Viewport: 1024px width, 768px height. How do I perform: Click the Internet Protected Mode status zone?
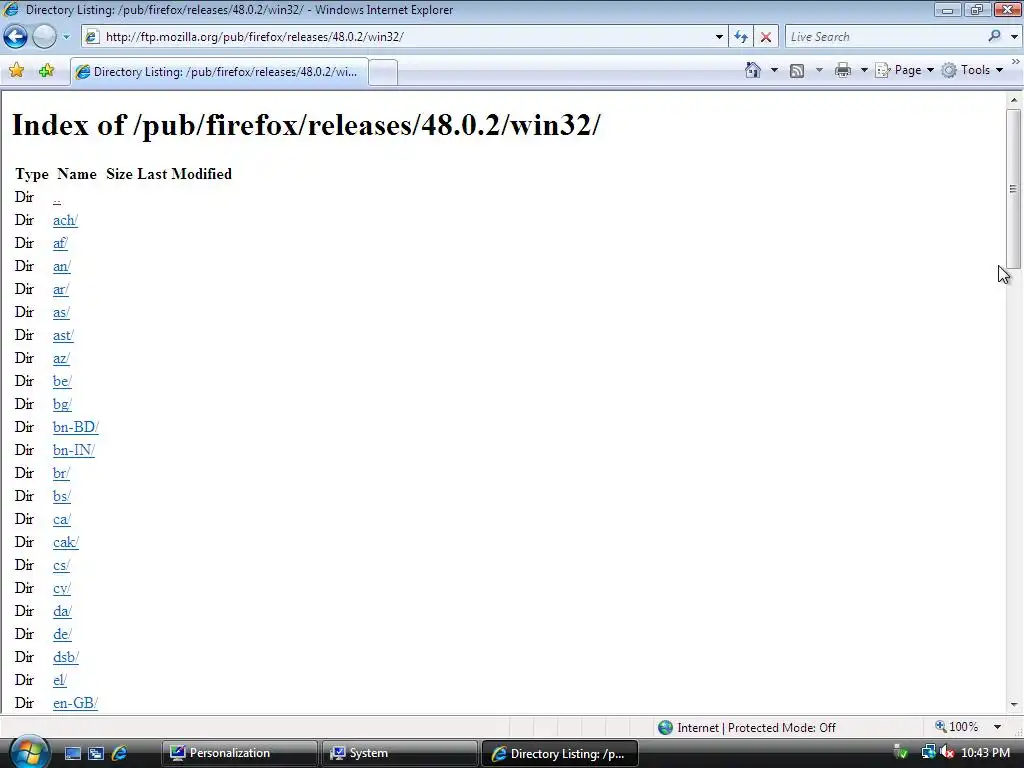click(746, 728)
